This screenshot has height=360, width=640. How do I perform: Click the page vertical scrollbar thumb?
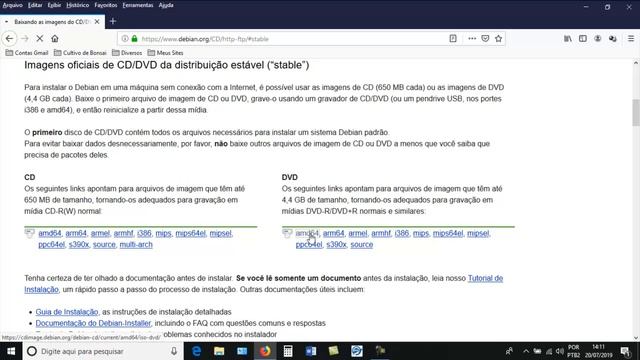coord(636,112)
